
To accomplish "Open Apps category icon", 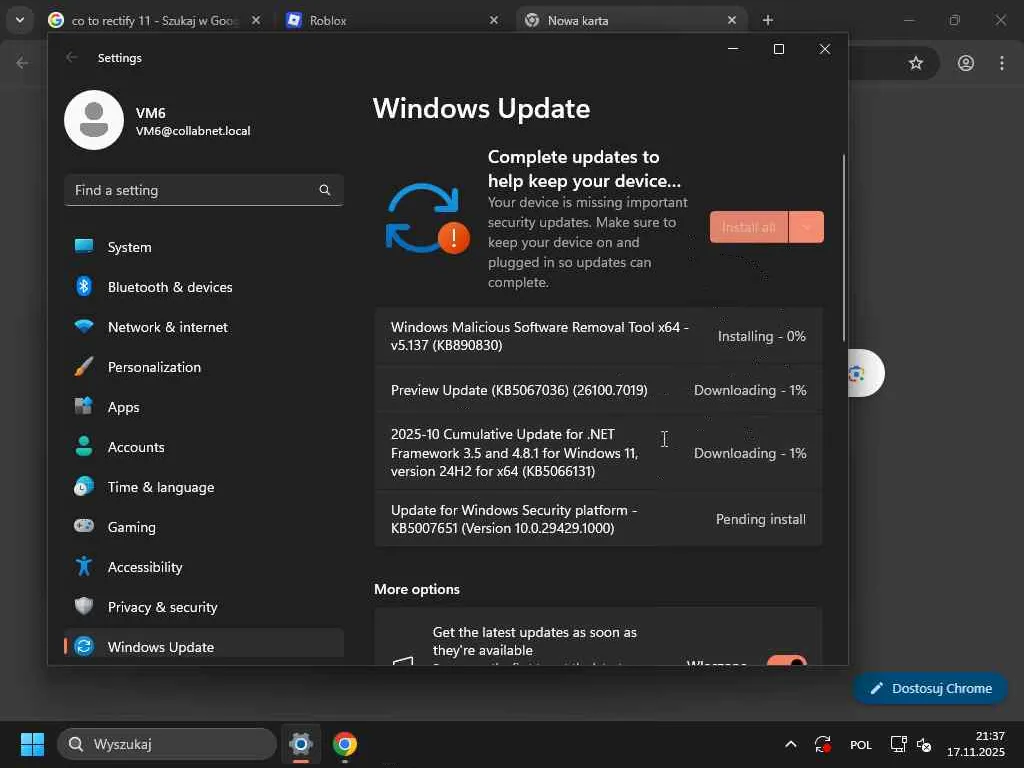I will [84, 406].
